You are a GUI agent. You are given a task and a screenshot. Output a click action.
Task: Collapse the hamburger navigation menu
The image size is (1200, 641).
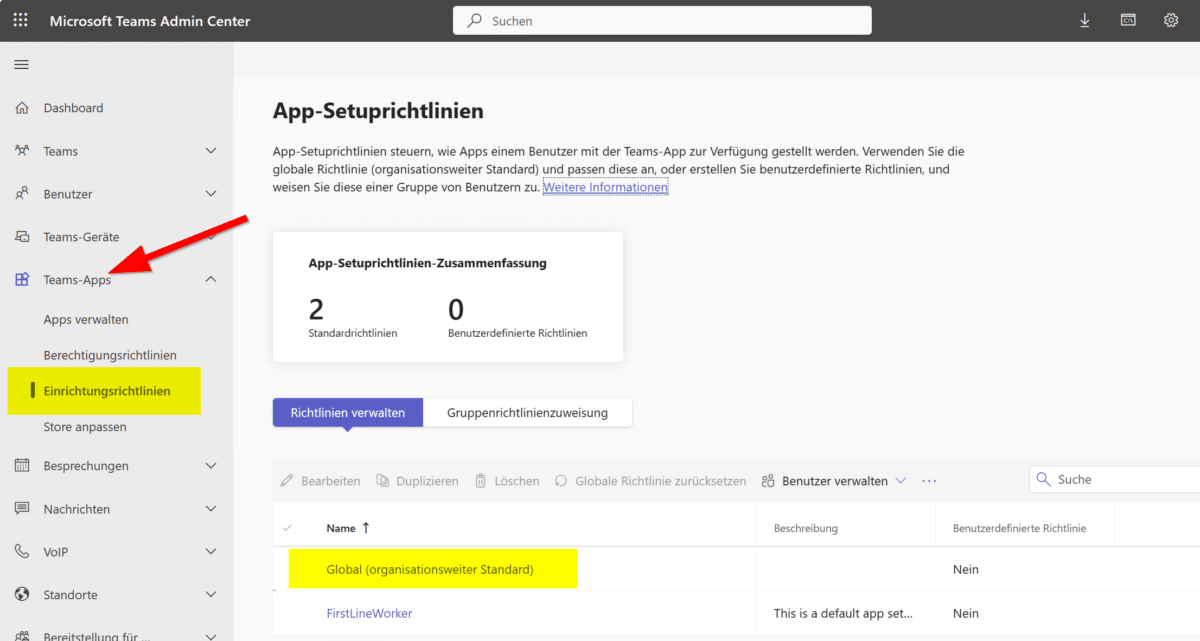pyautogui.click(x=21, y=65)
